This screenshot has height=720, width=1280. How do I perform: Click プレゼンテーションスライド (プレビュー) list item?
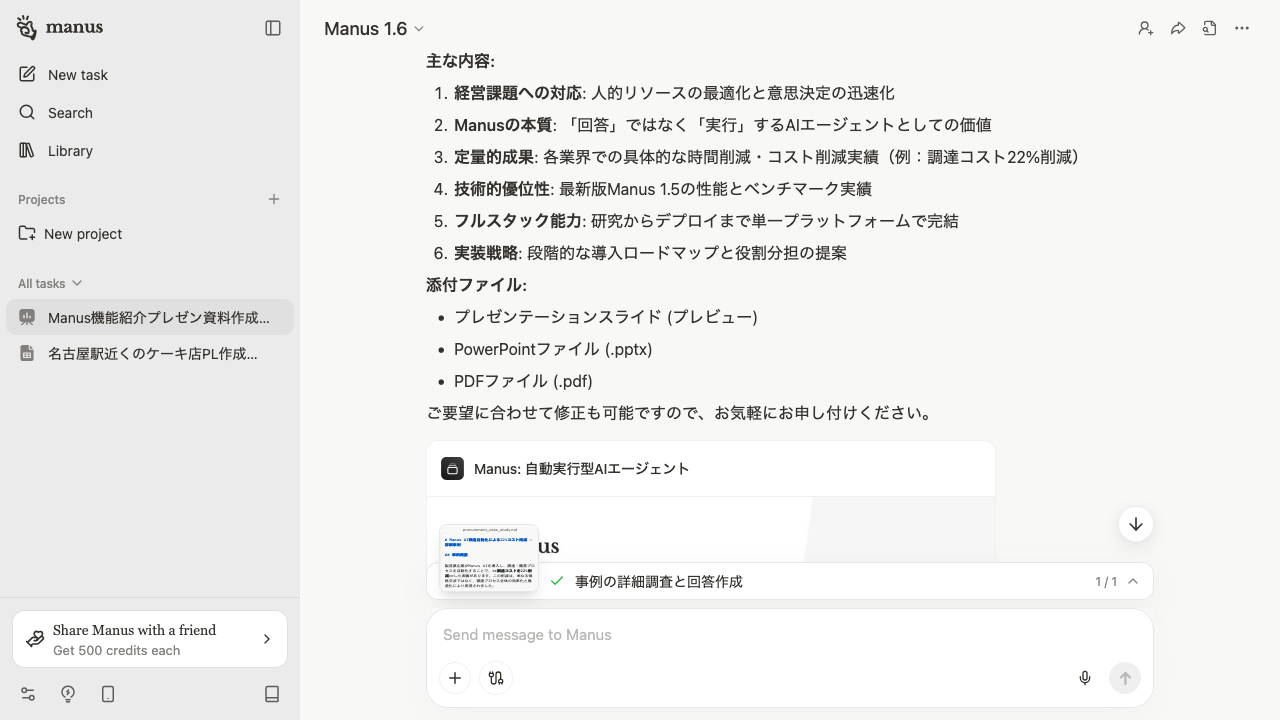(606, 317)
